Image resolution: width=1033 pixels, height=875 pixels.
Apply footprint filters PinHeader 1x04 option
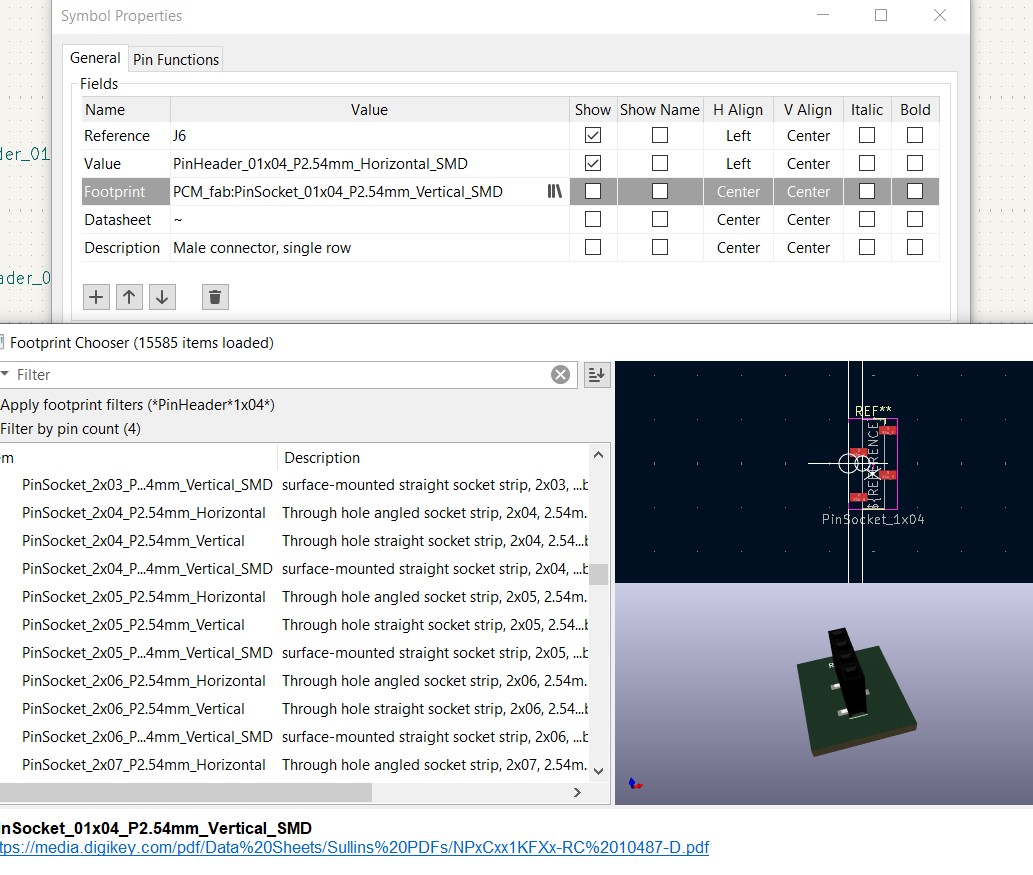pyautogui.click(x=138, y=405)
